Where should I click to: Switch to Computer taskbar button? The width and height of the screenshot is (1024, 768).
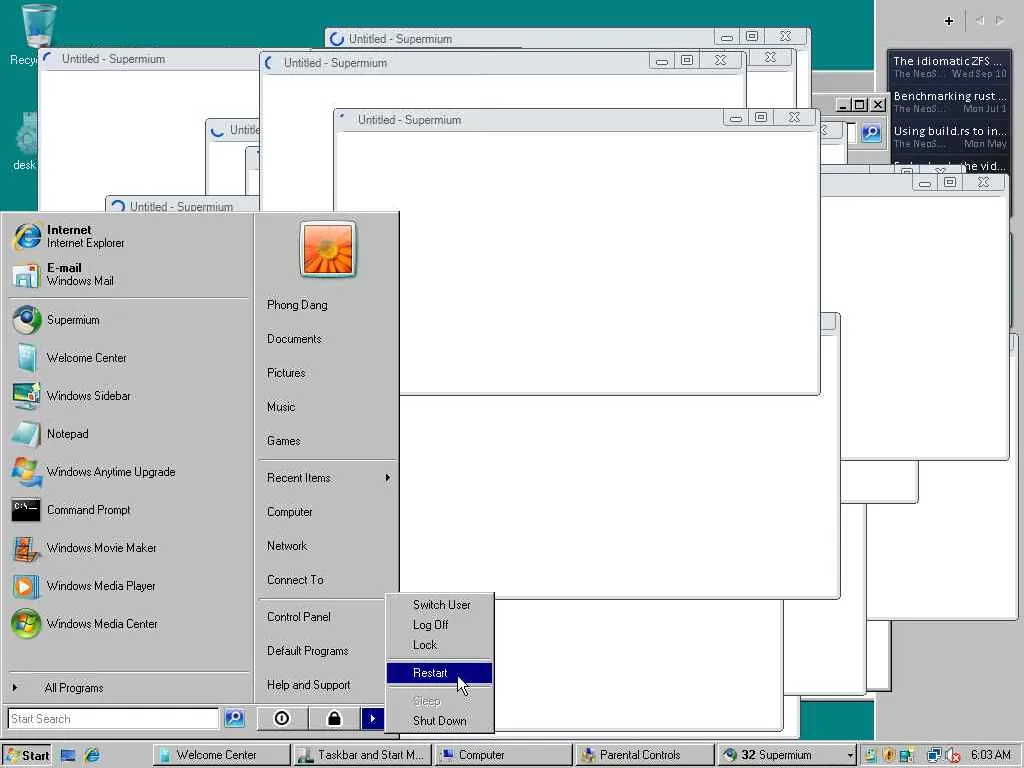[x=504, y=755]
